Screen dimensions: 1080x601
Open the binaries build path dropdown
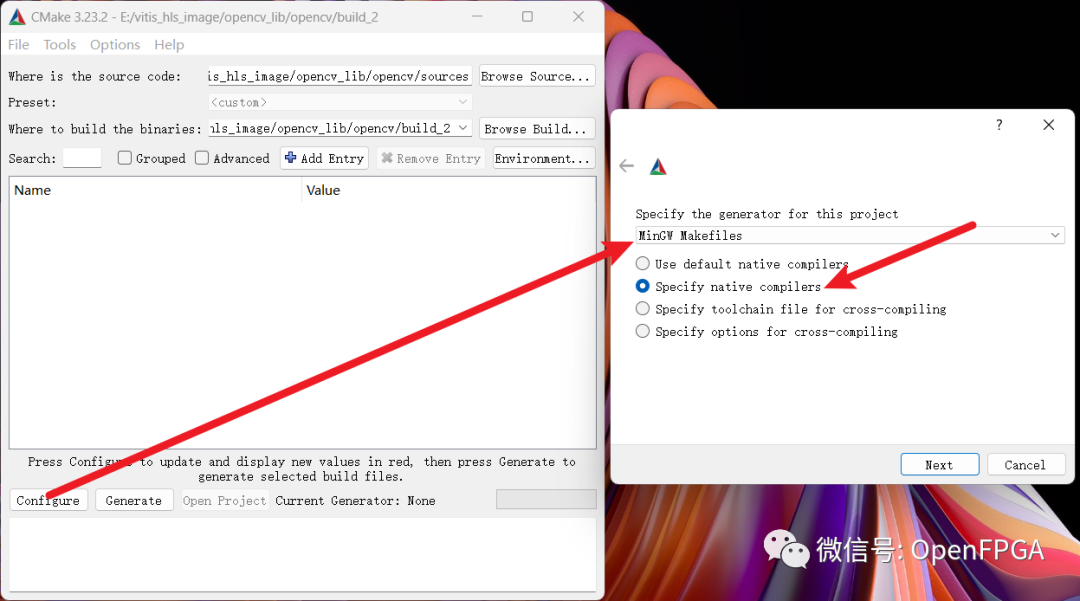click(462, 127)
